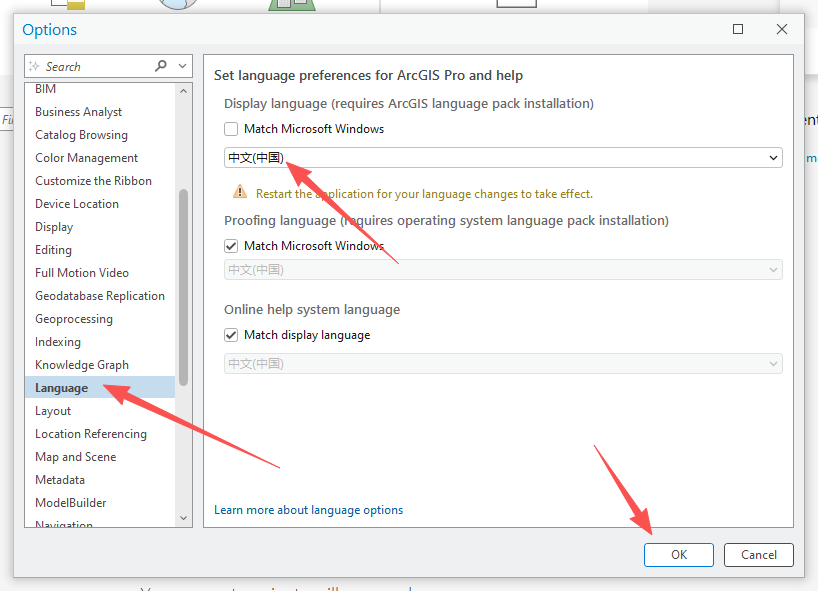Go to Color Management options
The width and height of the screenshot is (818, 591).
(86, 158)
